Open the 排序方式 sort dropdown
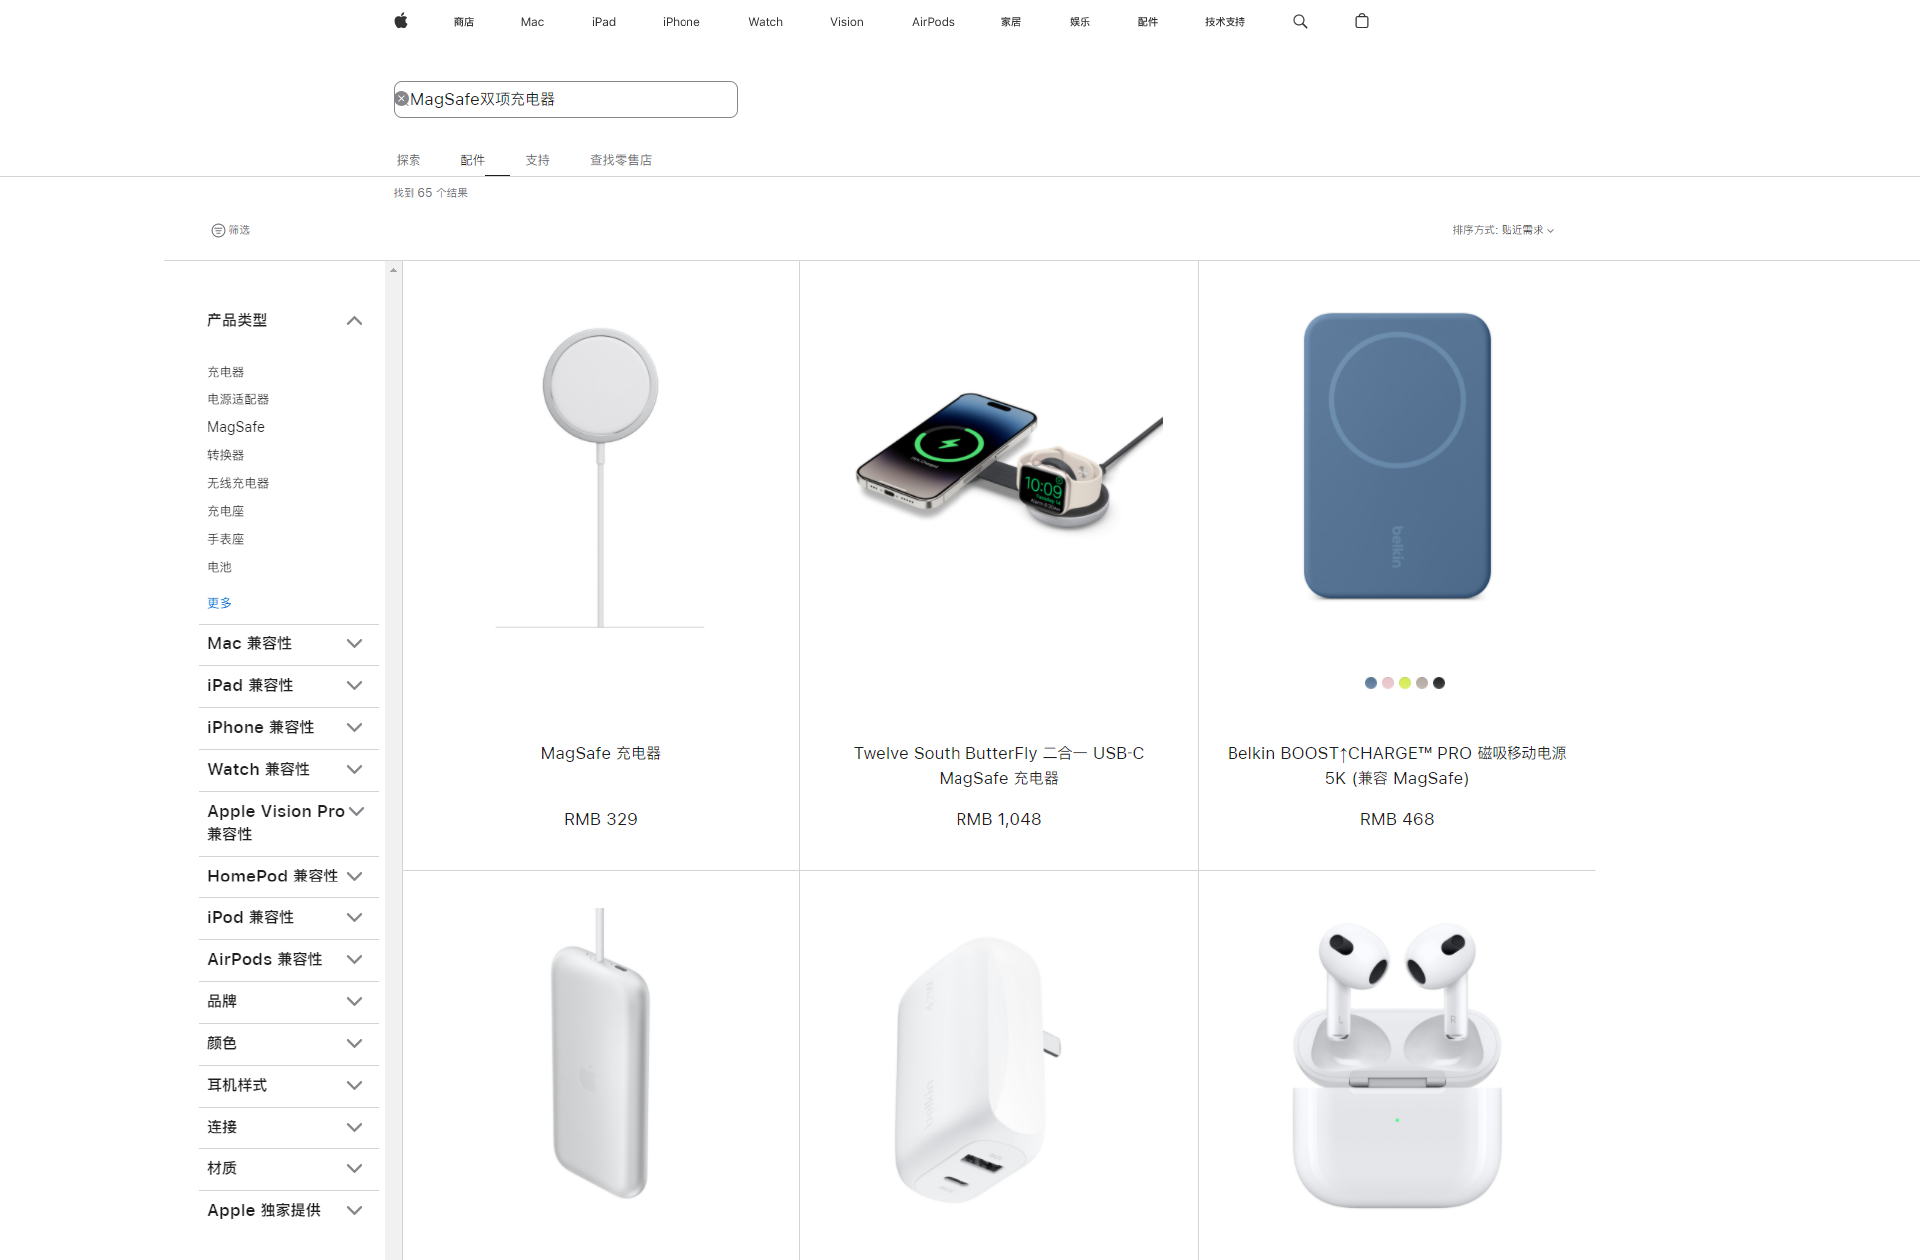The image size is (1920, 1260). [x=1503, y=230]
